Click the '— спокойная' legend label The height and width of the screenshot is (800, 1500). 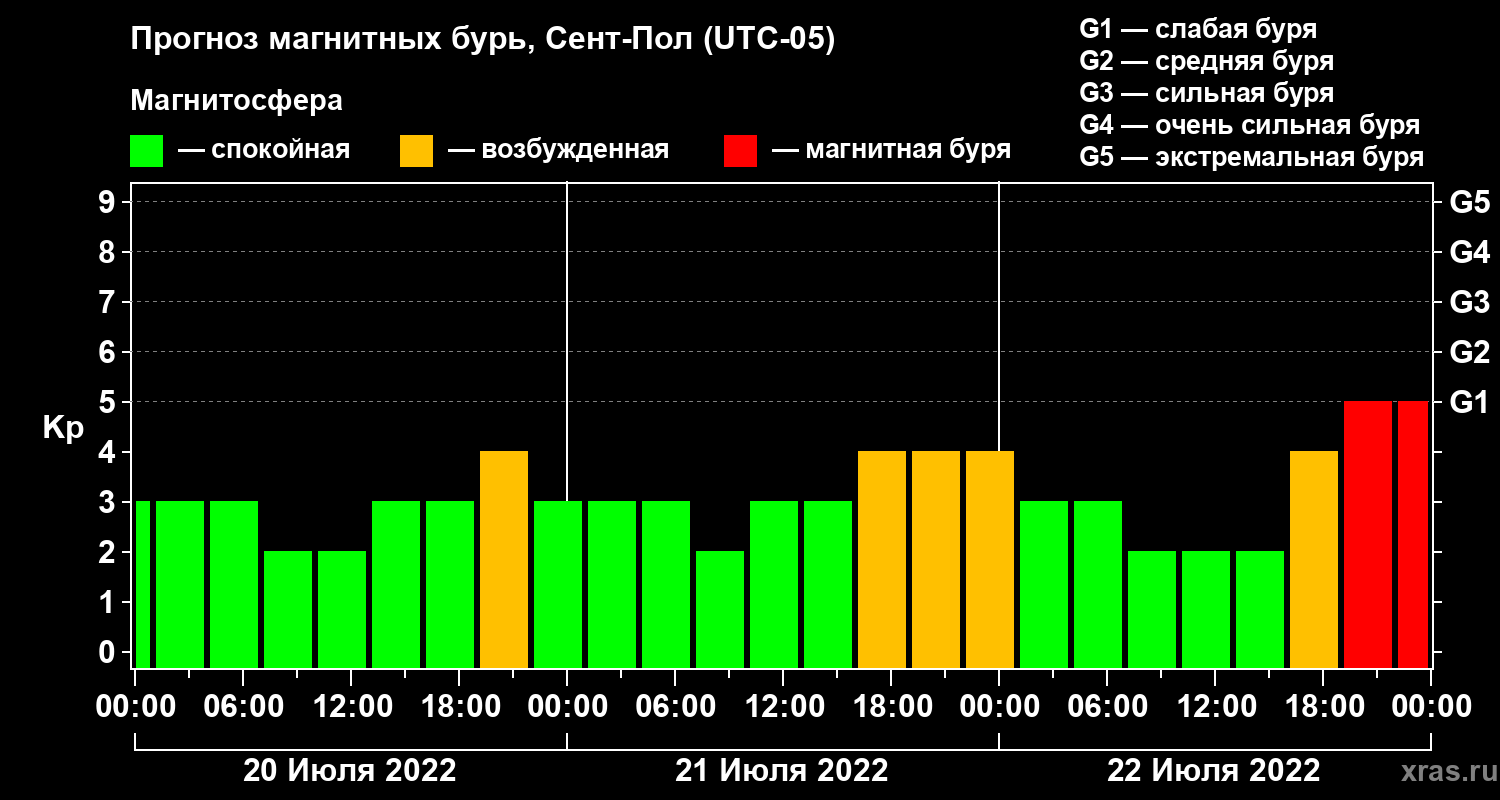coord(264,150)
